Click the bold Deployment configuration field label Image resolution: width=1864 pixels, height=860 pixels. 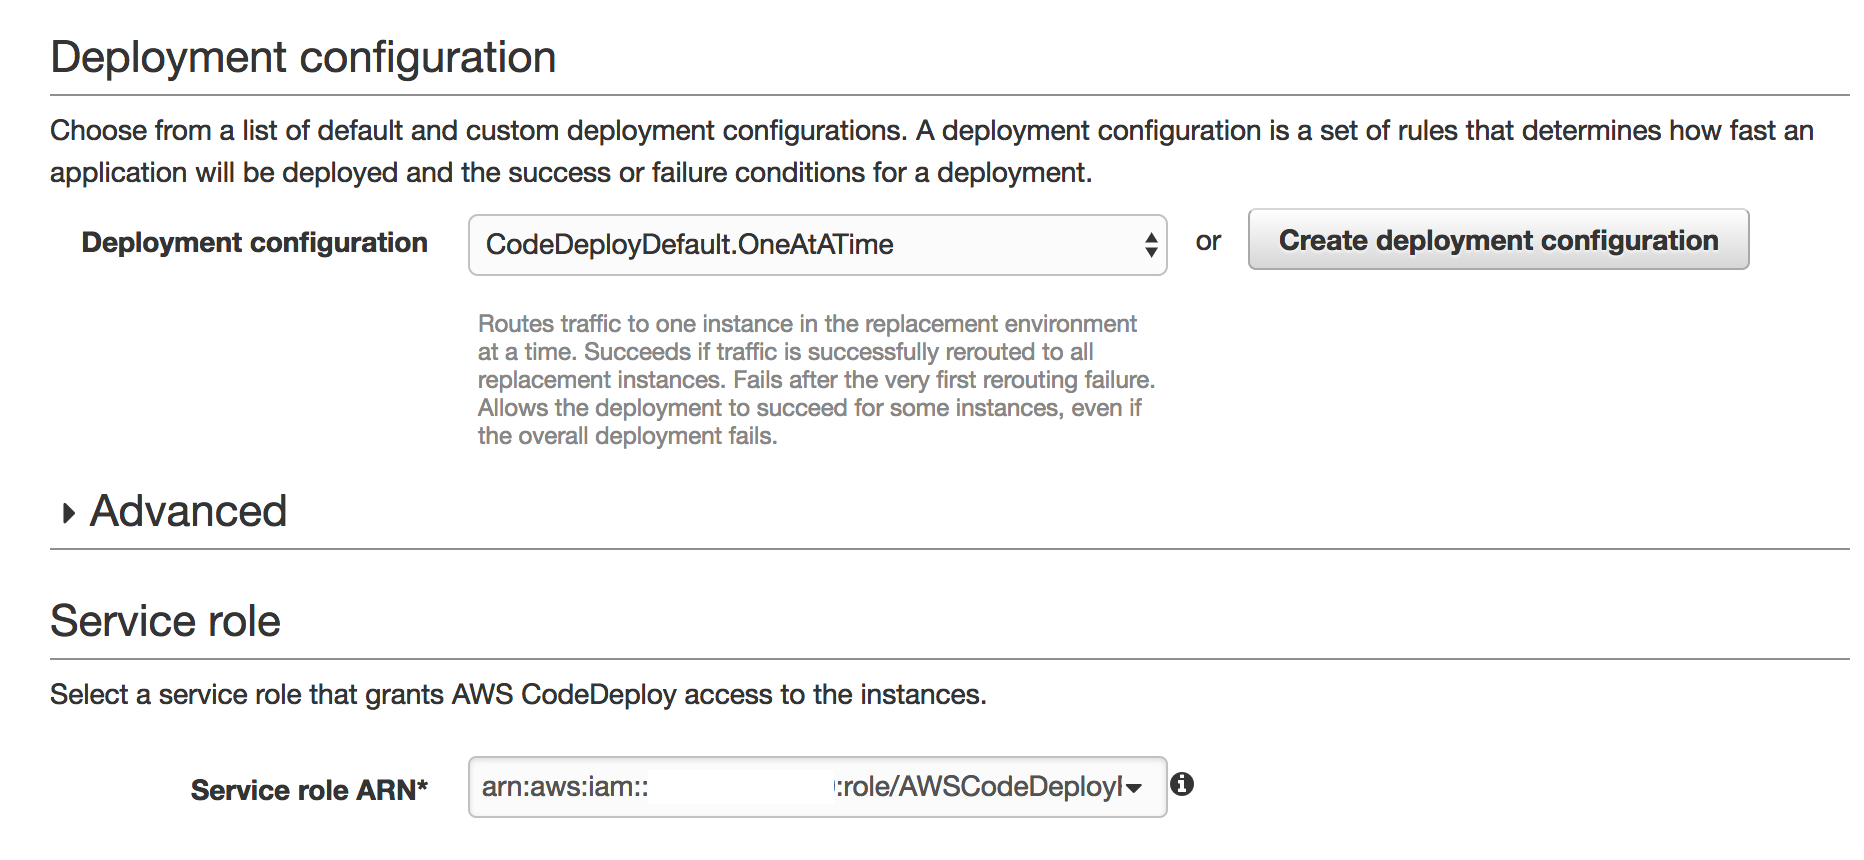(254, 243)
